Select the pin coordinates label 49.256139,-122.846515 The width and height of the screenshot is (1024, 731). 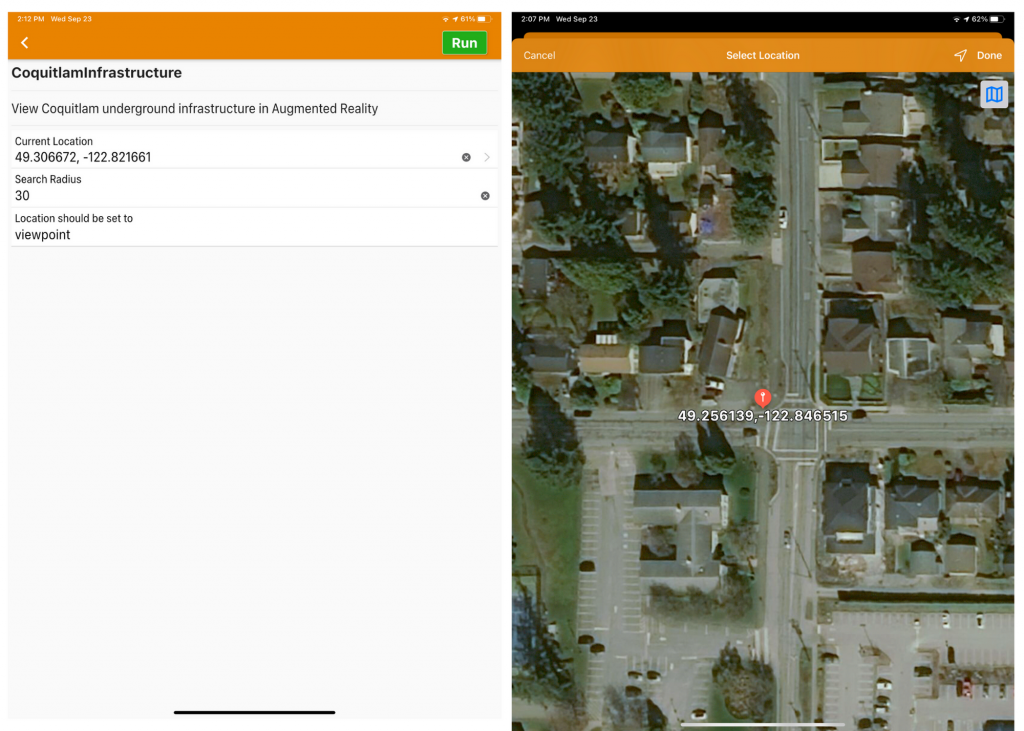763,416
